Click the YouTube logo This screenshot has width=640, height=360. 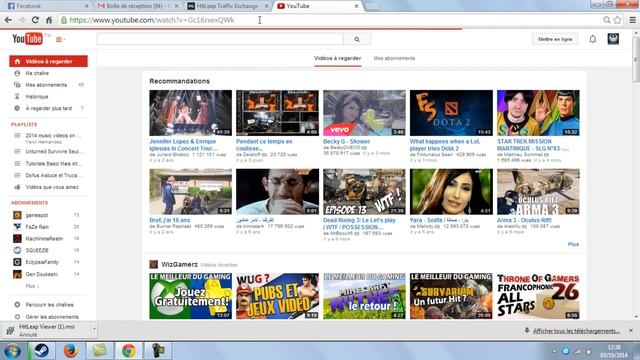[27, 39]
